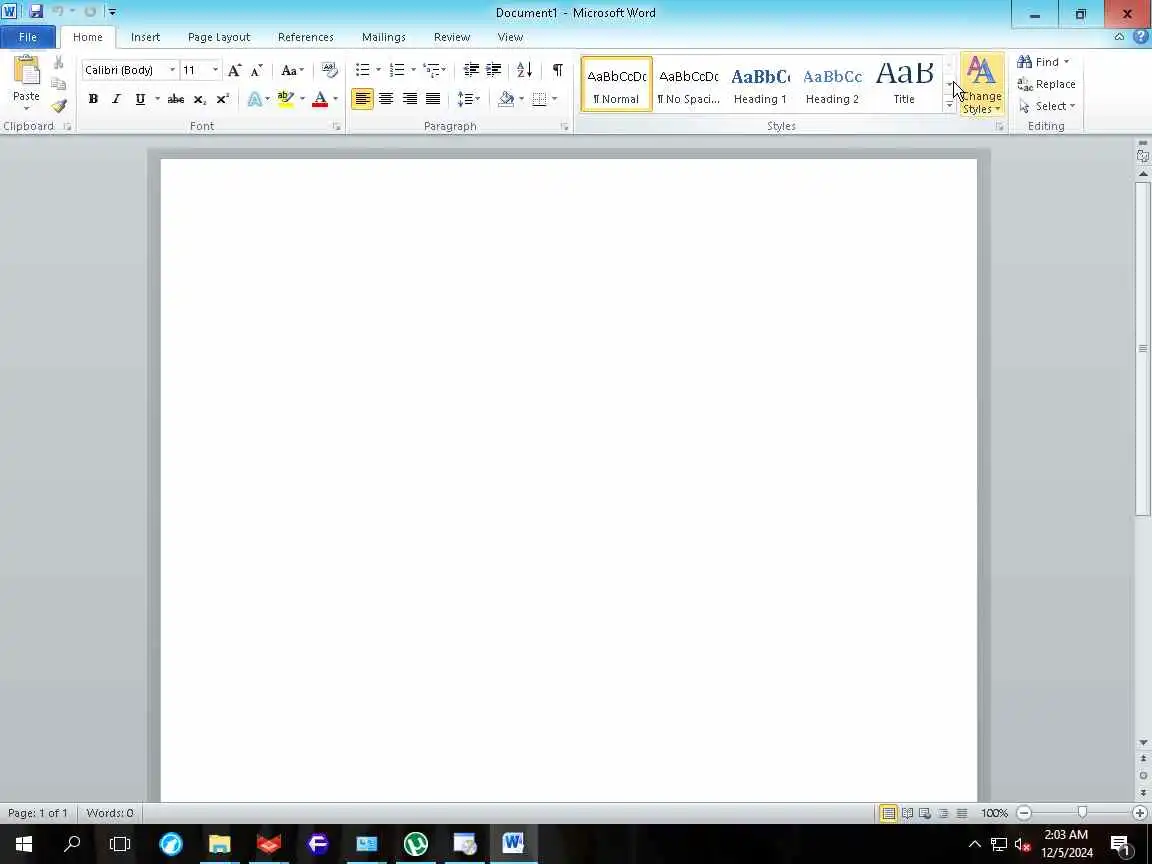Click the Copy icon in Clipboard group
The width and height of the screenshot is (1152, 864).
click(59, 84)
